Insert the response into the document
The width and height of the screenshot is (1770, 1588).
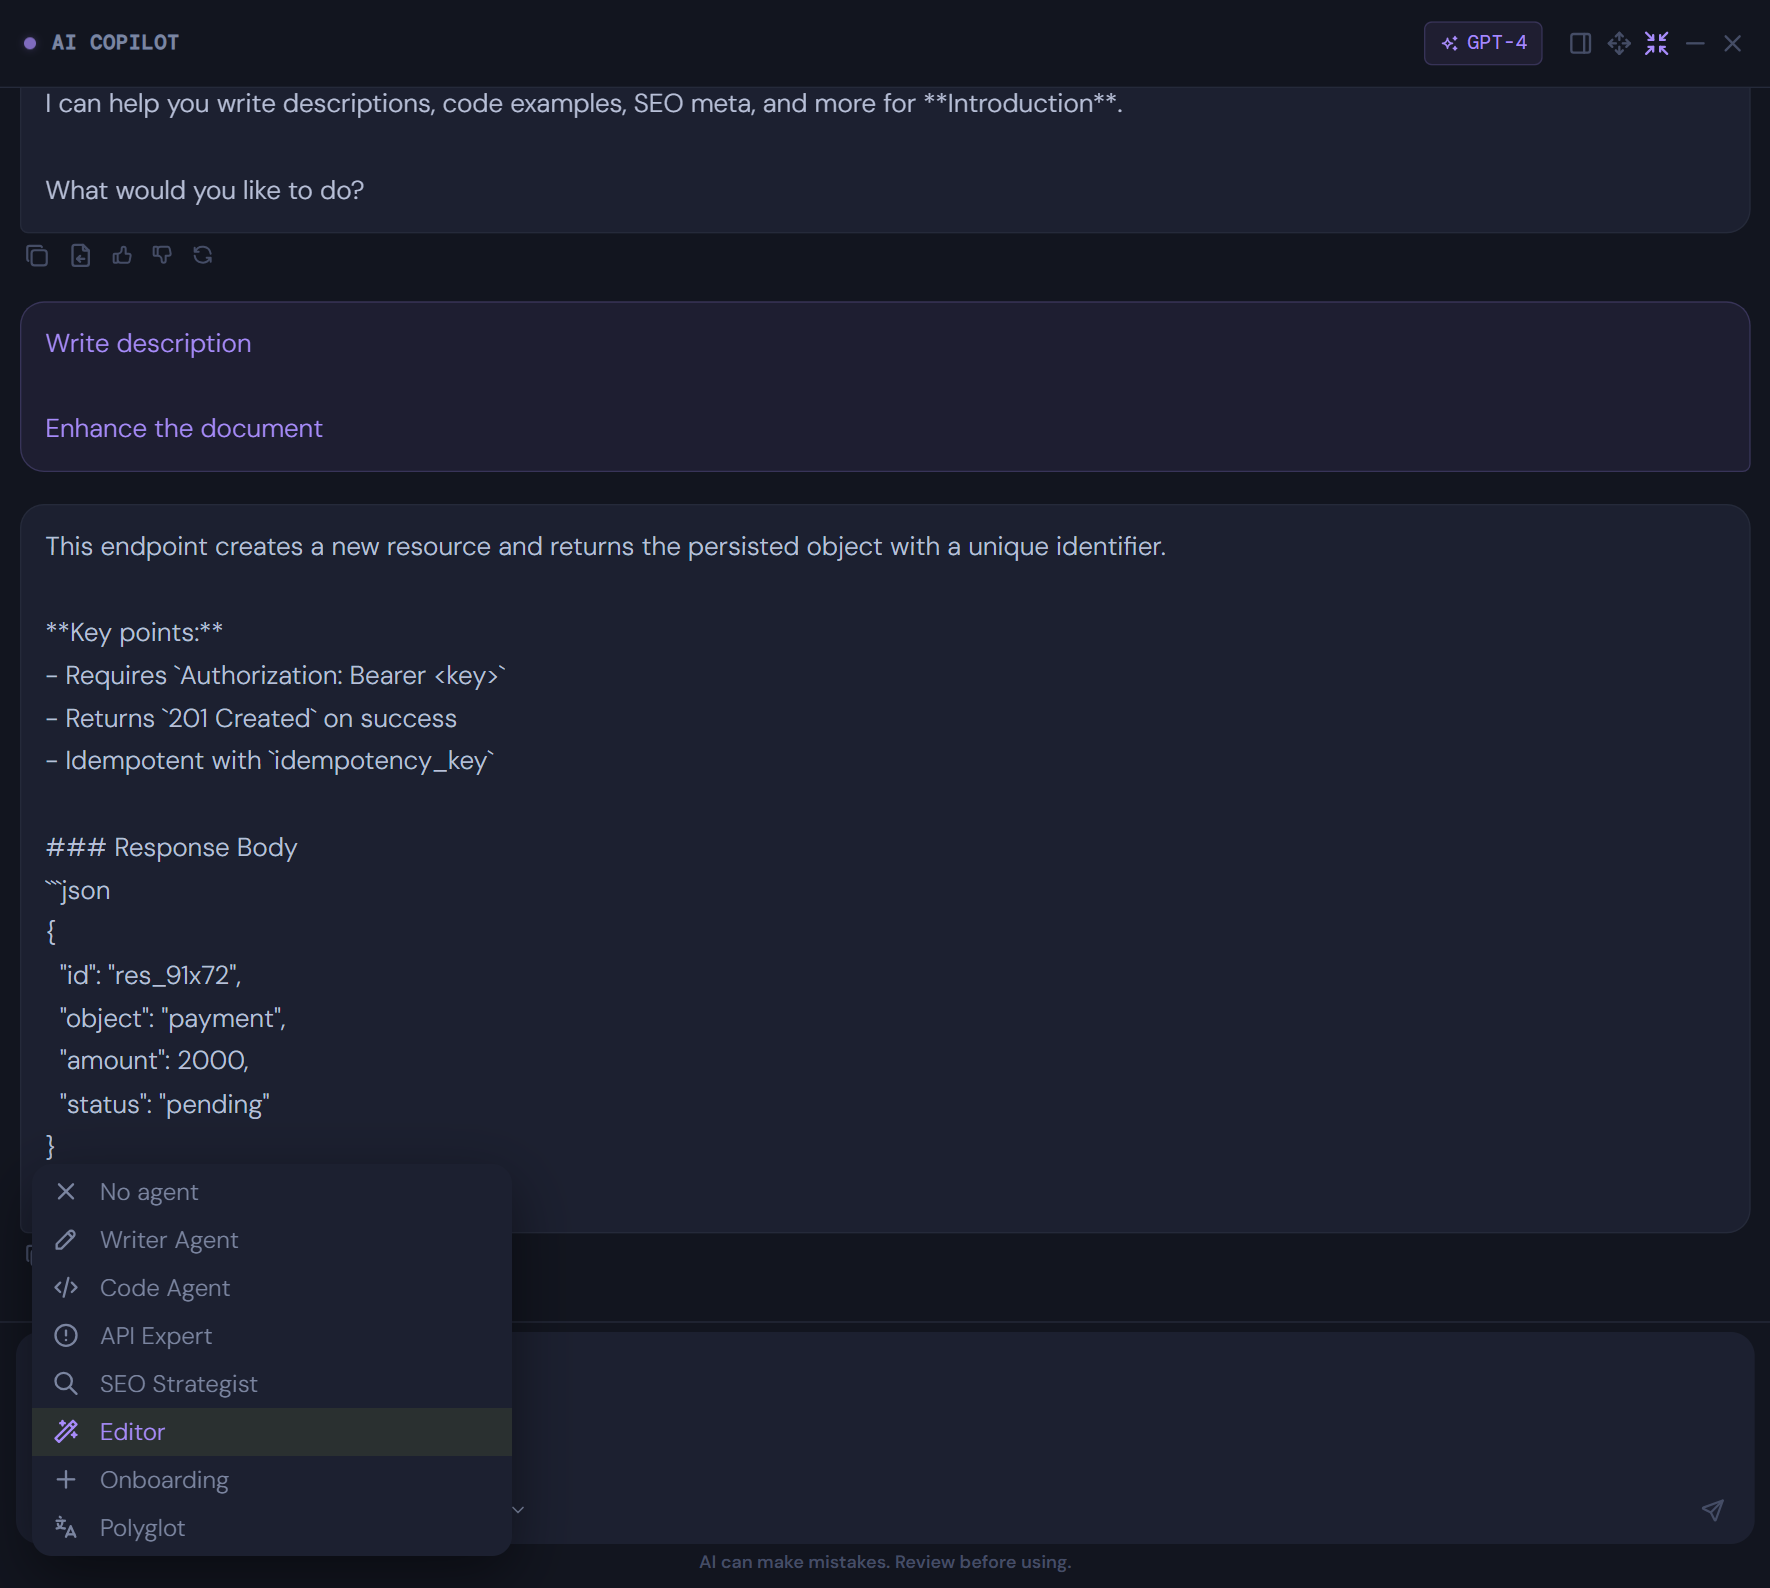tap(80, 255)
